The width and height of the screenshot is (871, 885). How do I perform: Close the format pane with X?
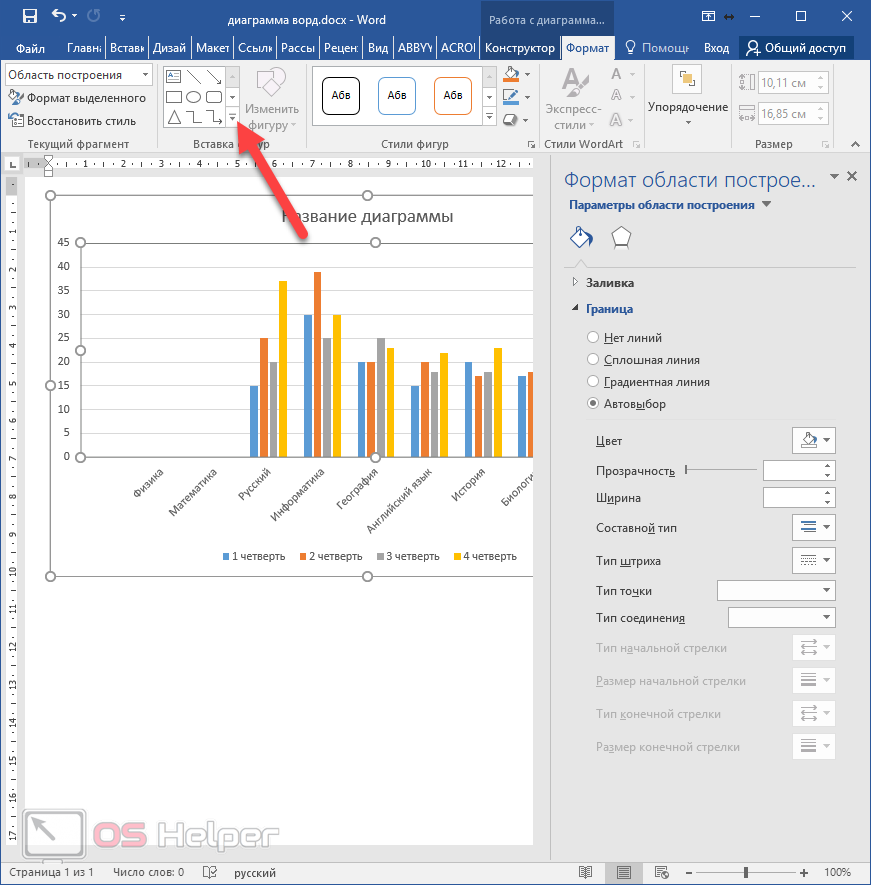pyautogui.click(x=852, y=176)
